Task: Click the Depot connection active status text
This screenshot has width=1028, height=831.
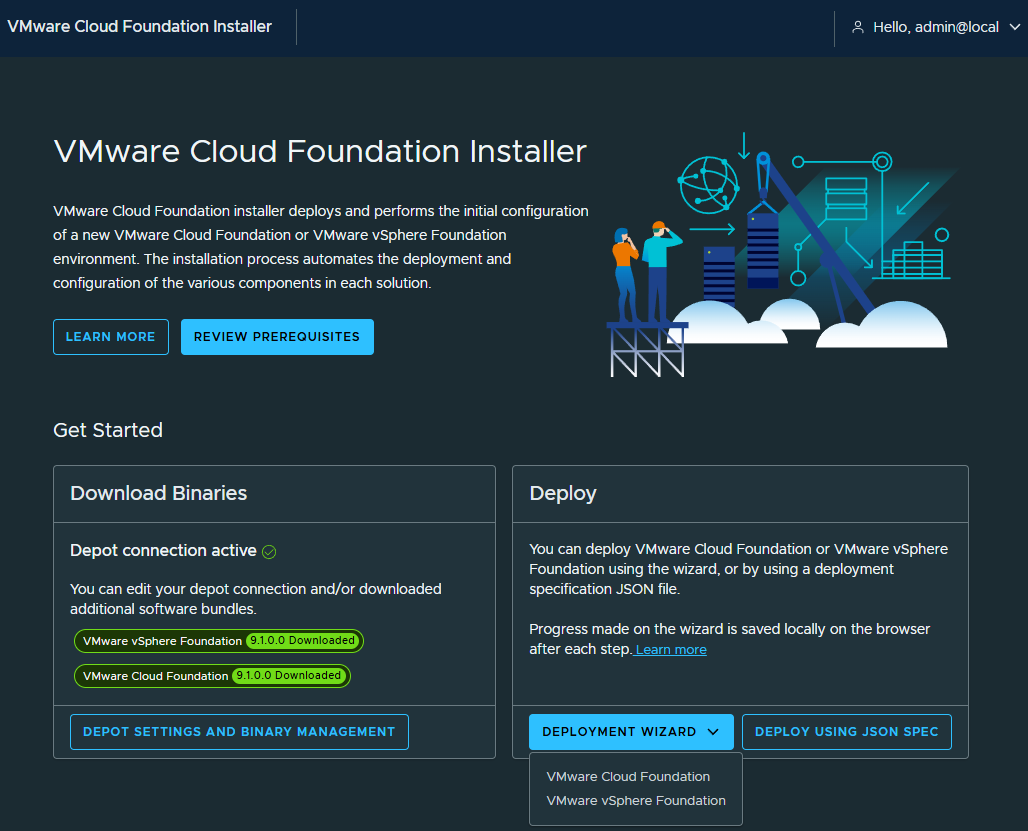Action: coord(163,551)
